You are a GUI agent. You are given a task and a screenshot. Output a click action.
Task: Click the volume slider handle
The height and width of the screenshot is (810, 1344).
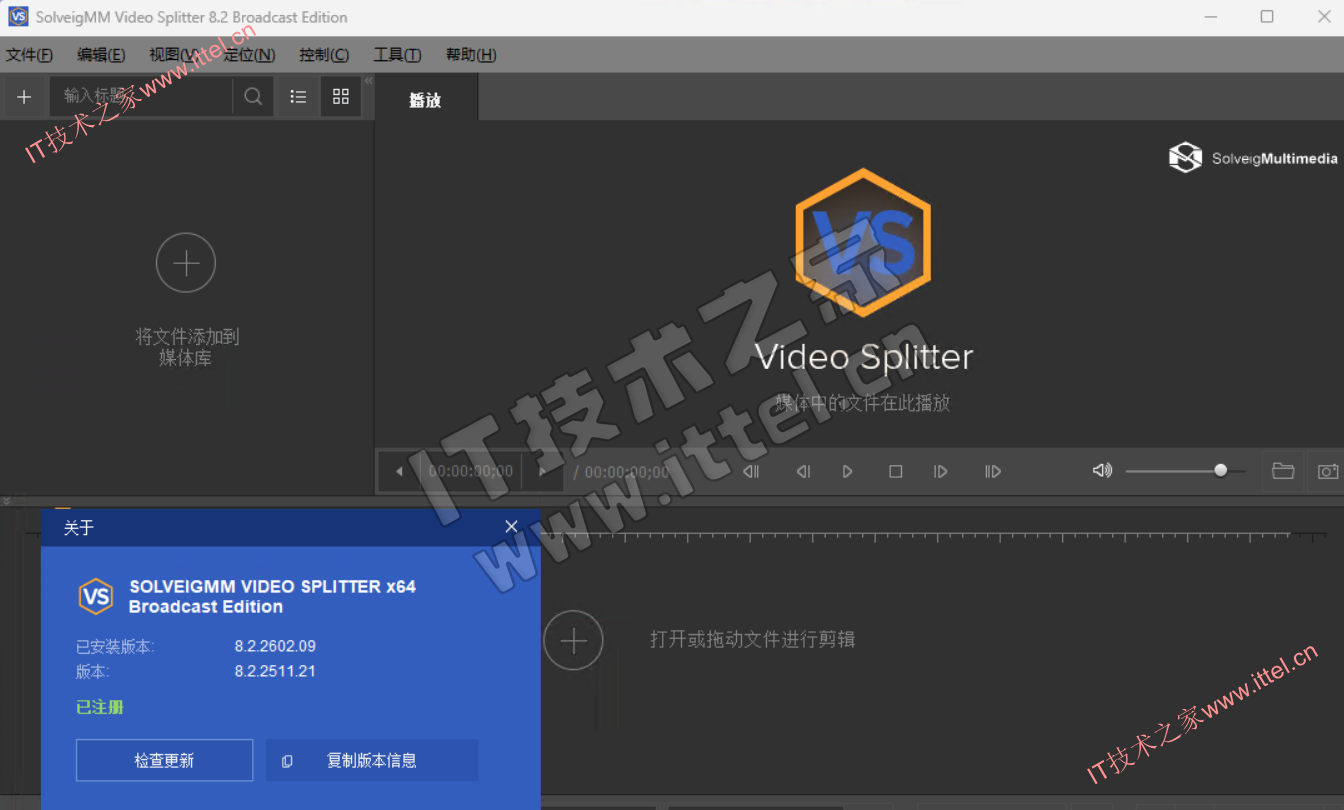(x=1220, y=471)
